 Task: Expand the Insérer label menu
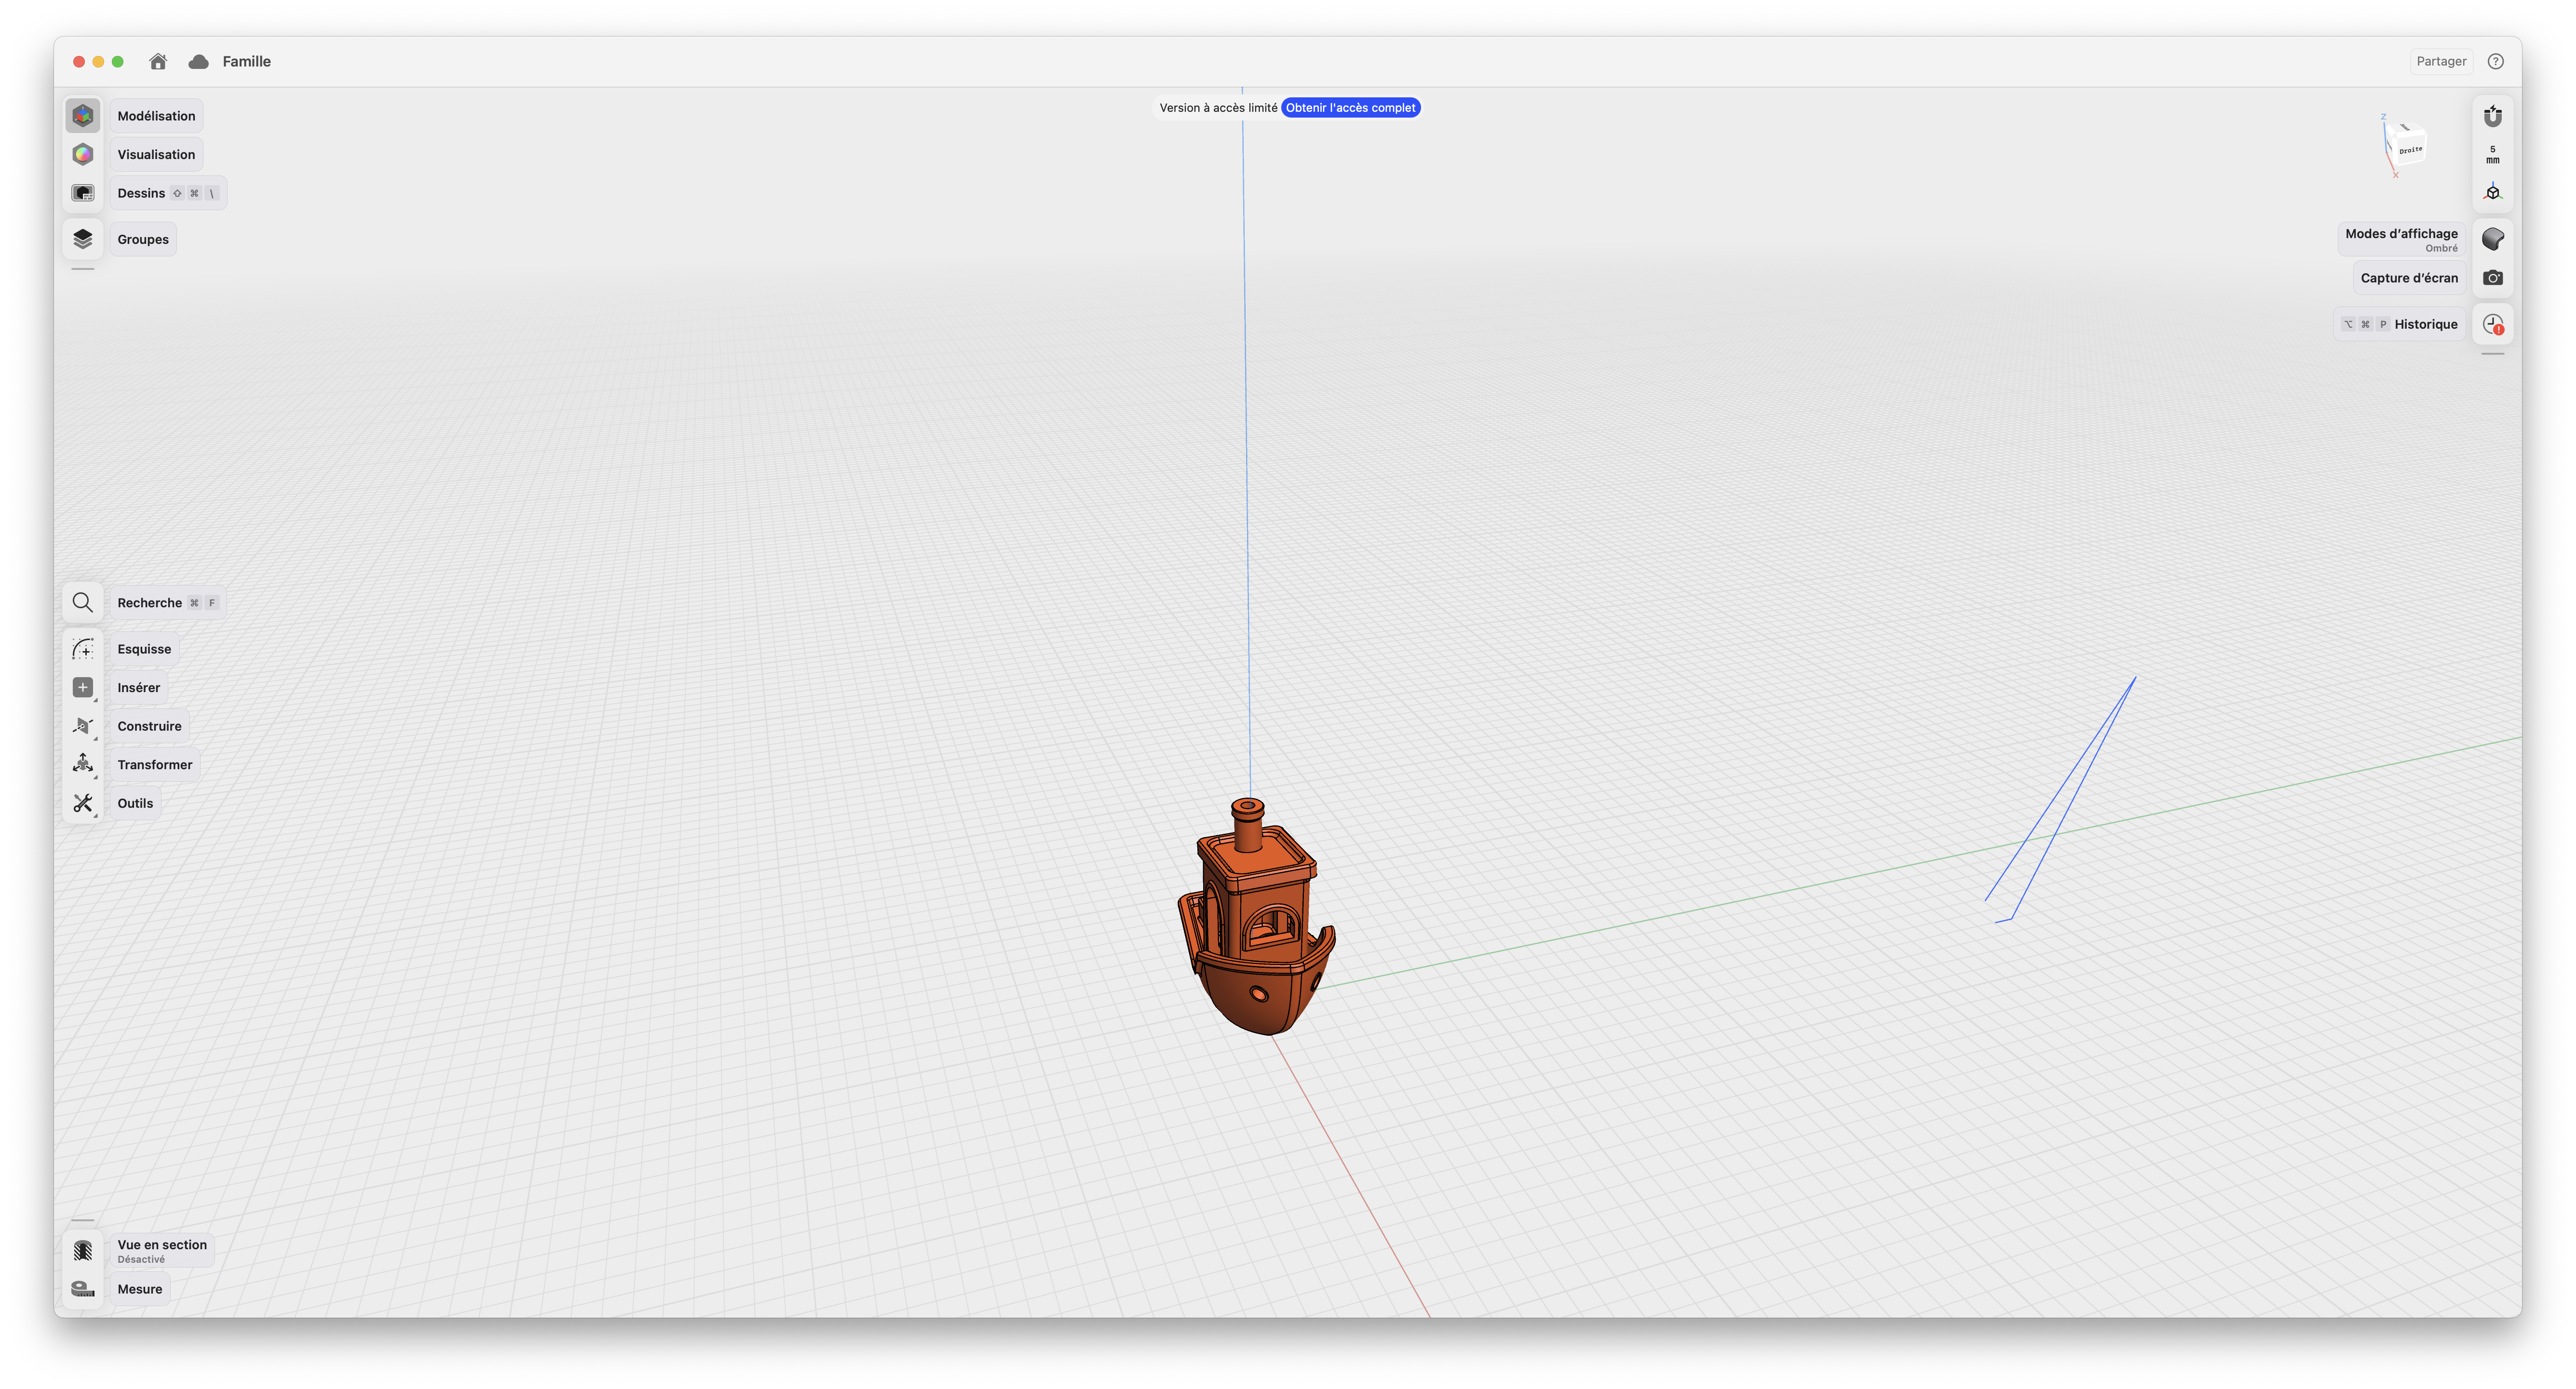[x=138, y=688]
